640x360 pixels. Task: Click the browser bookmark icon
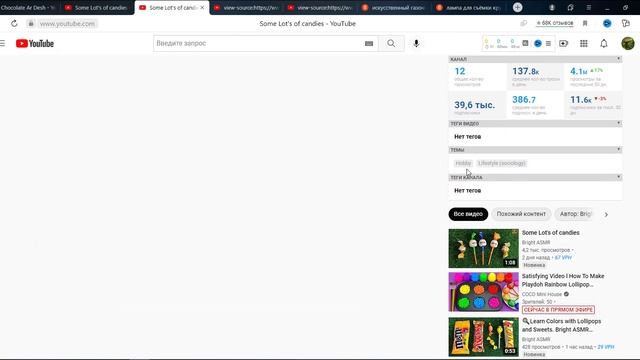coord(585,24)
